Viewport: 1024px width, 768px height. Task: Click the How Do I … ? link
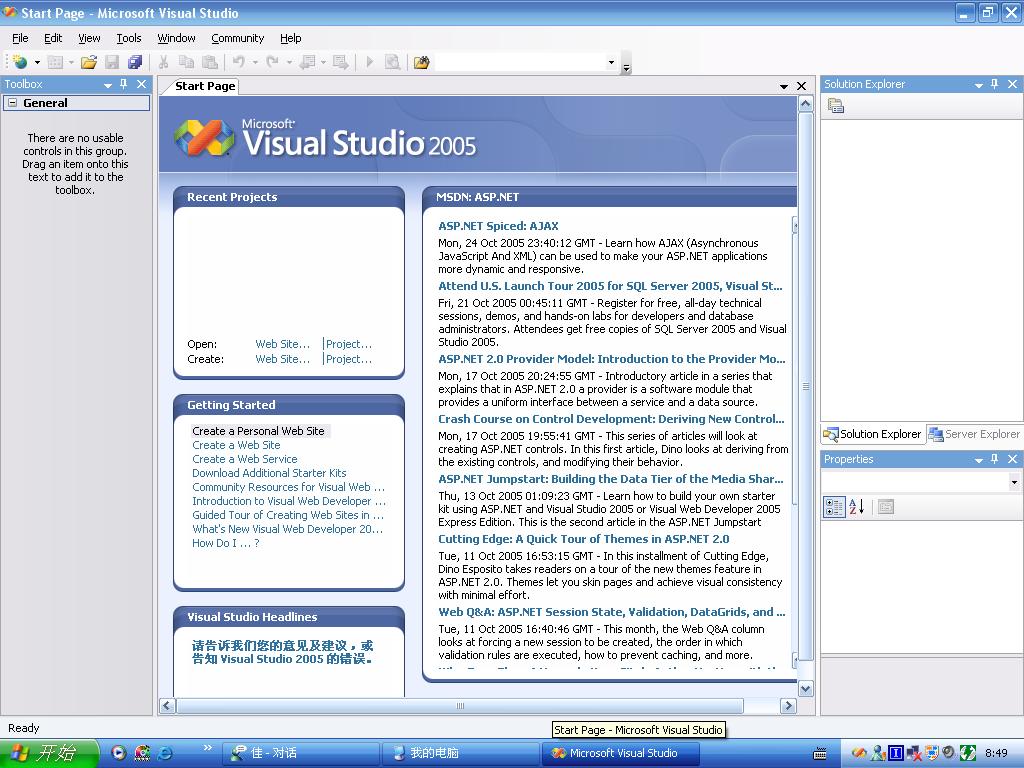point(225,543)
